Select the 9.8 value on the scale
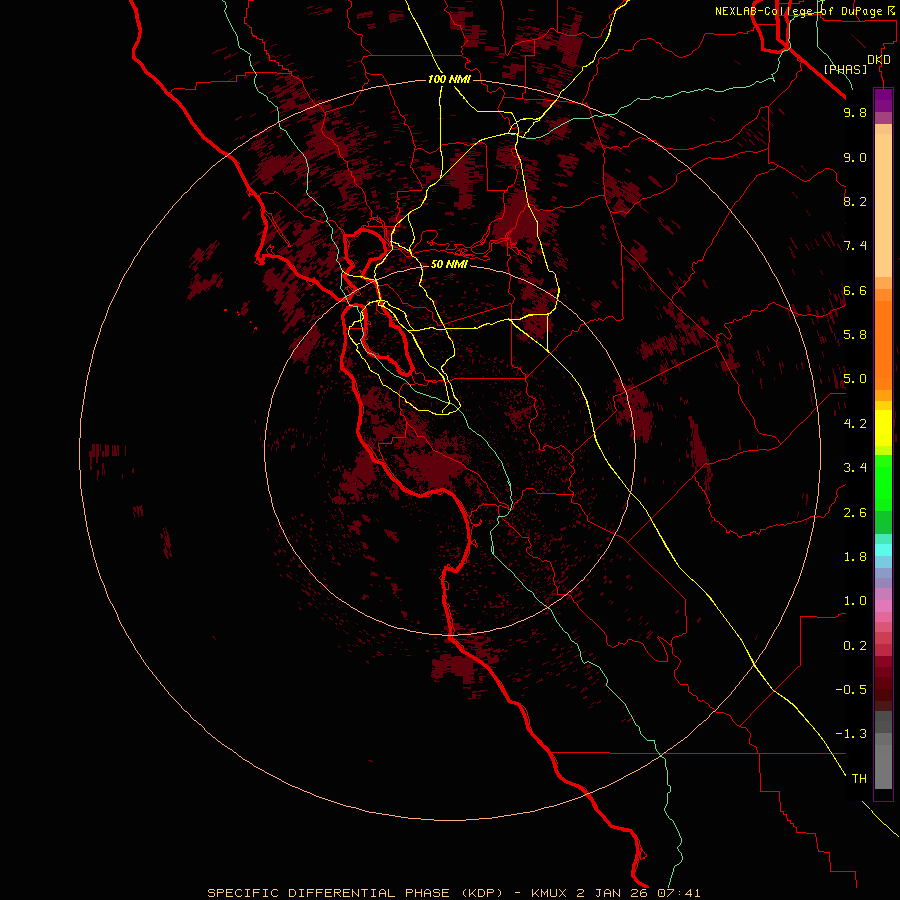Viewport: 900px width, 900px height. (x=855, y=112)
